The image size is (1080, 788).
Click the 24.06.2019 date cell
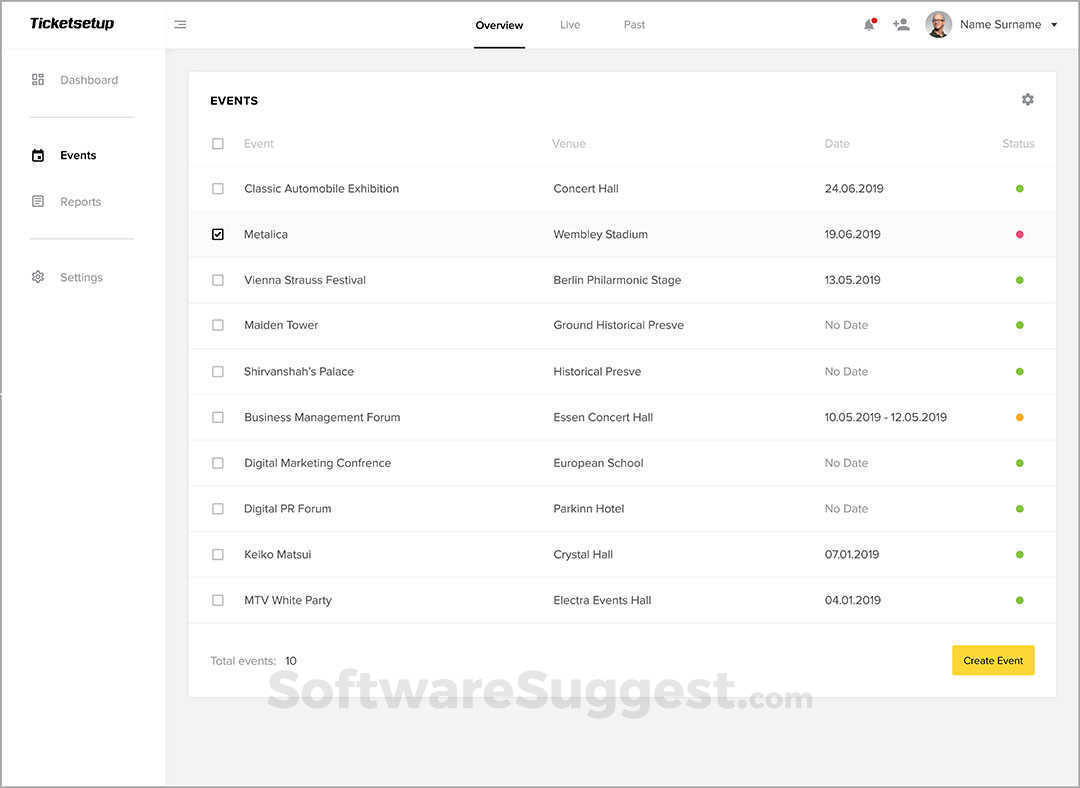[854, 189]
